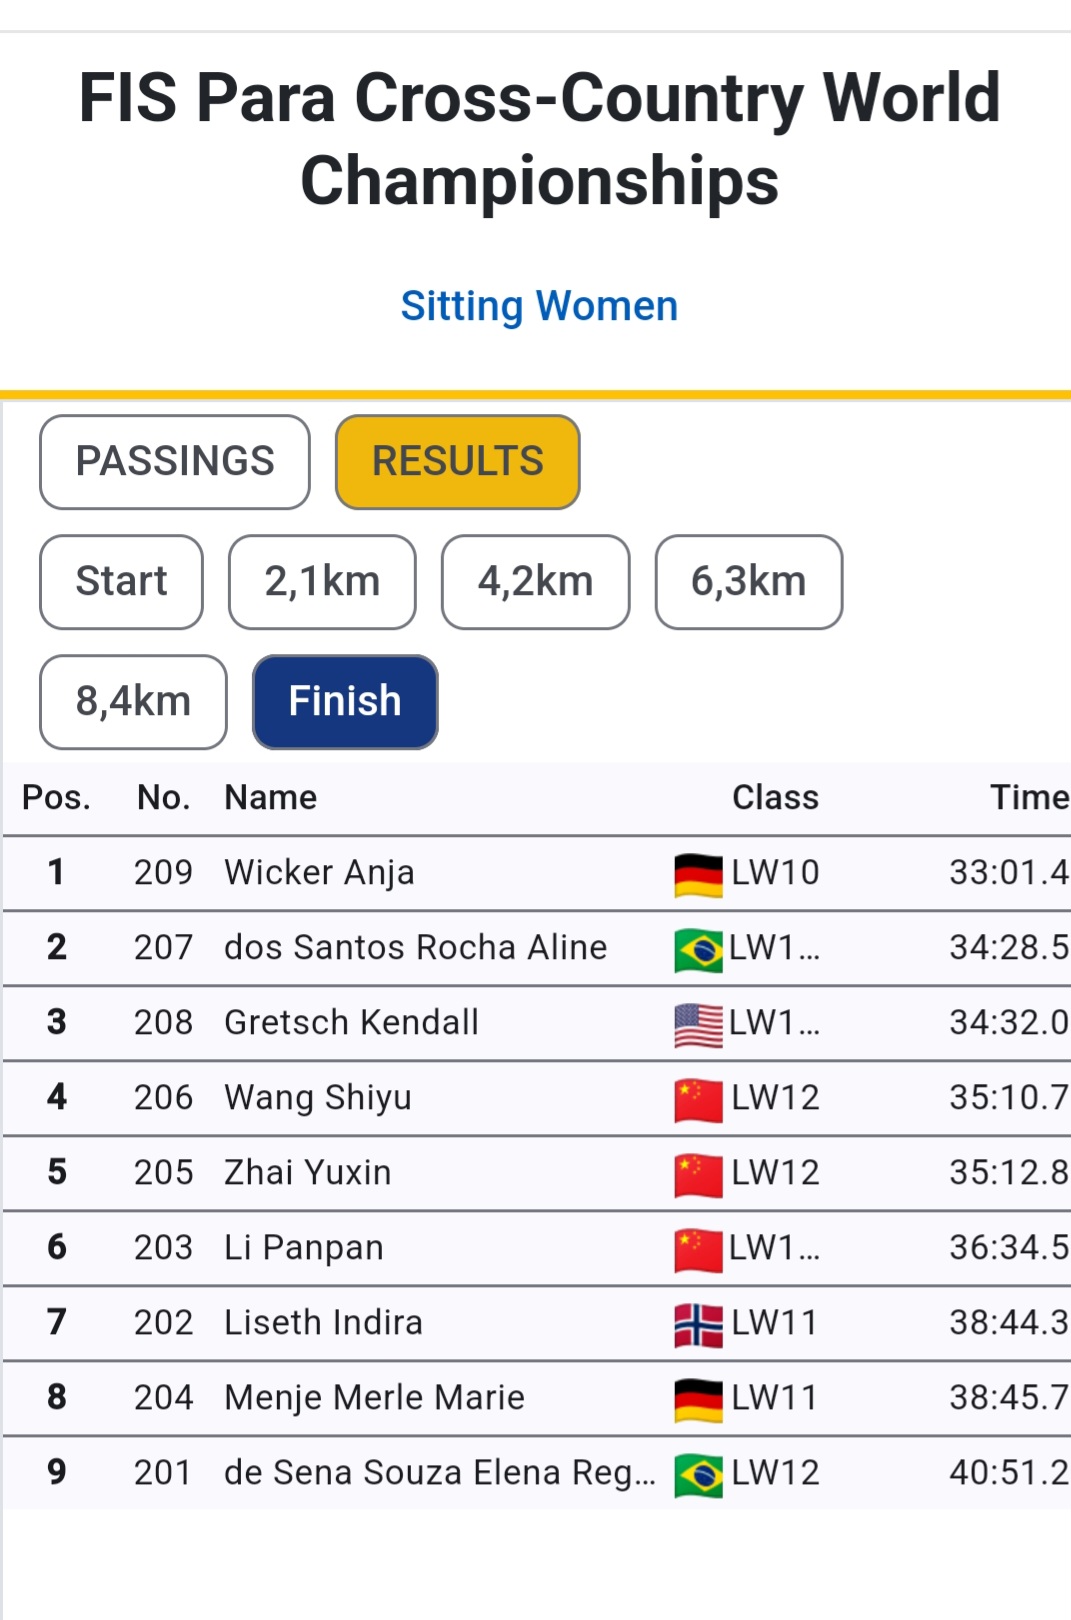The height and width of the screenshot is (1620, 1071).
Task: View the 6,3km split results
Action: tap(749, 582)
